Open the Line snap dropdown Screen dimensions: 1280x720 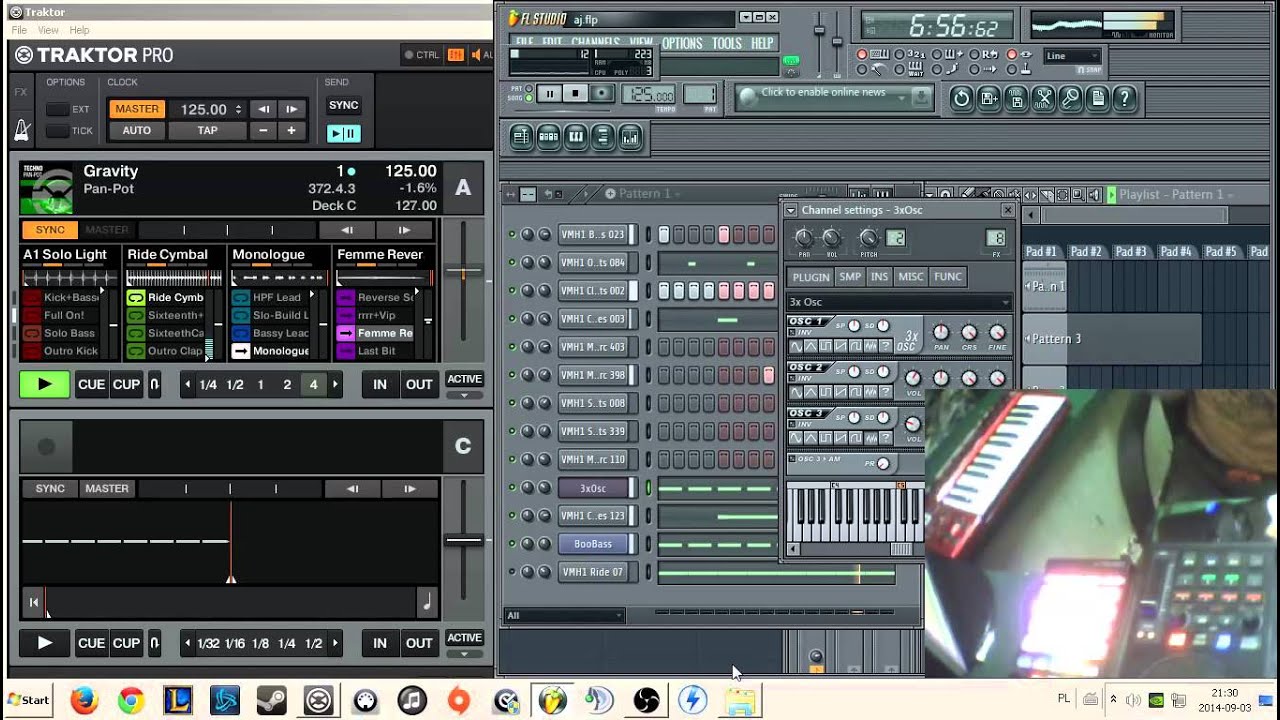click(1072, 56)
